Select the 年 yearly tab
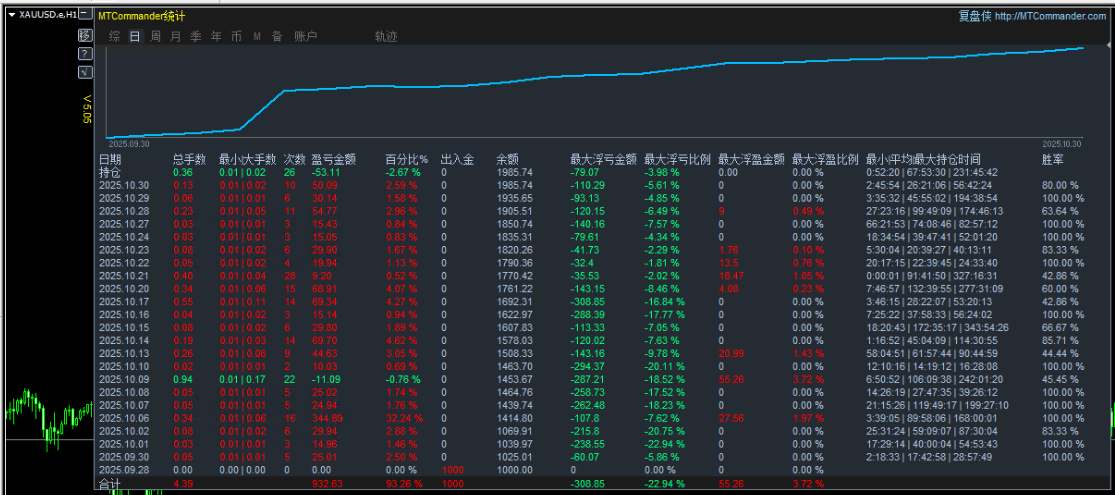The image size is (1115, 495). click(216, 37)
